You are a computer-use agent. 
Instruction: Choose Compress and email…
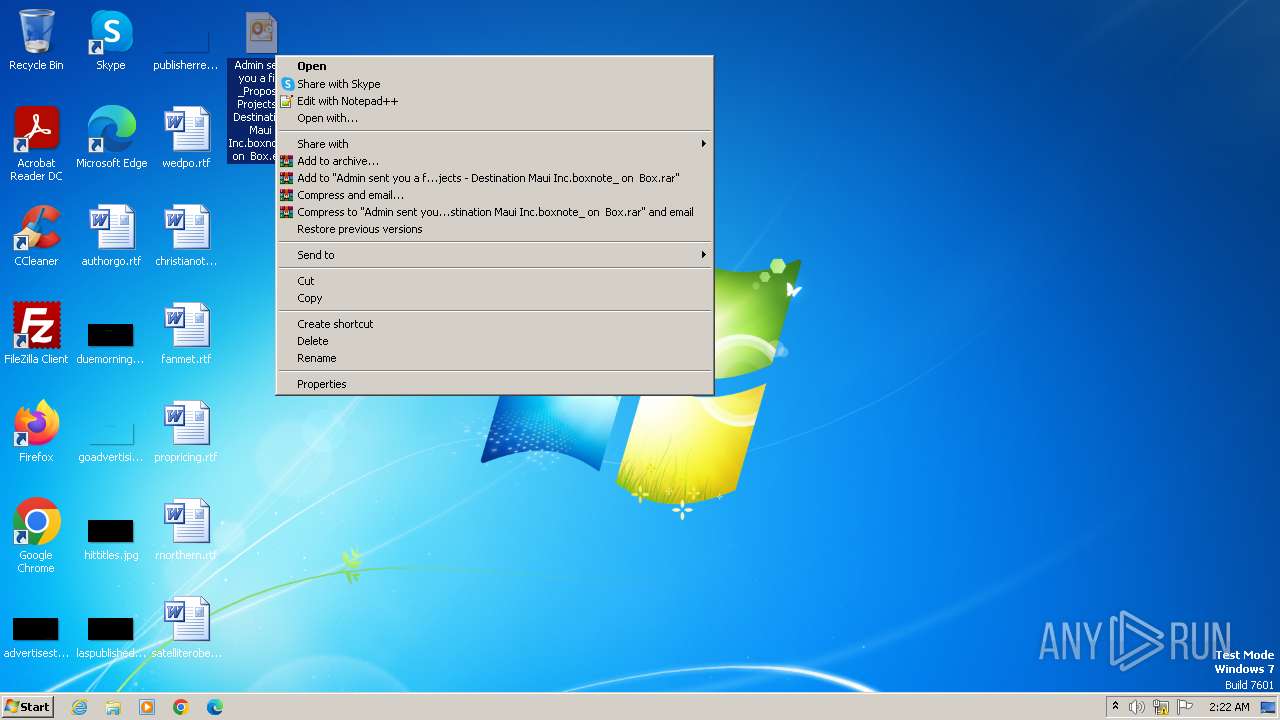point(495,195)
